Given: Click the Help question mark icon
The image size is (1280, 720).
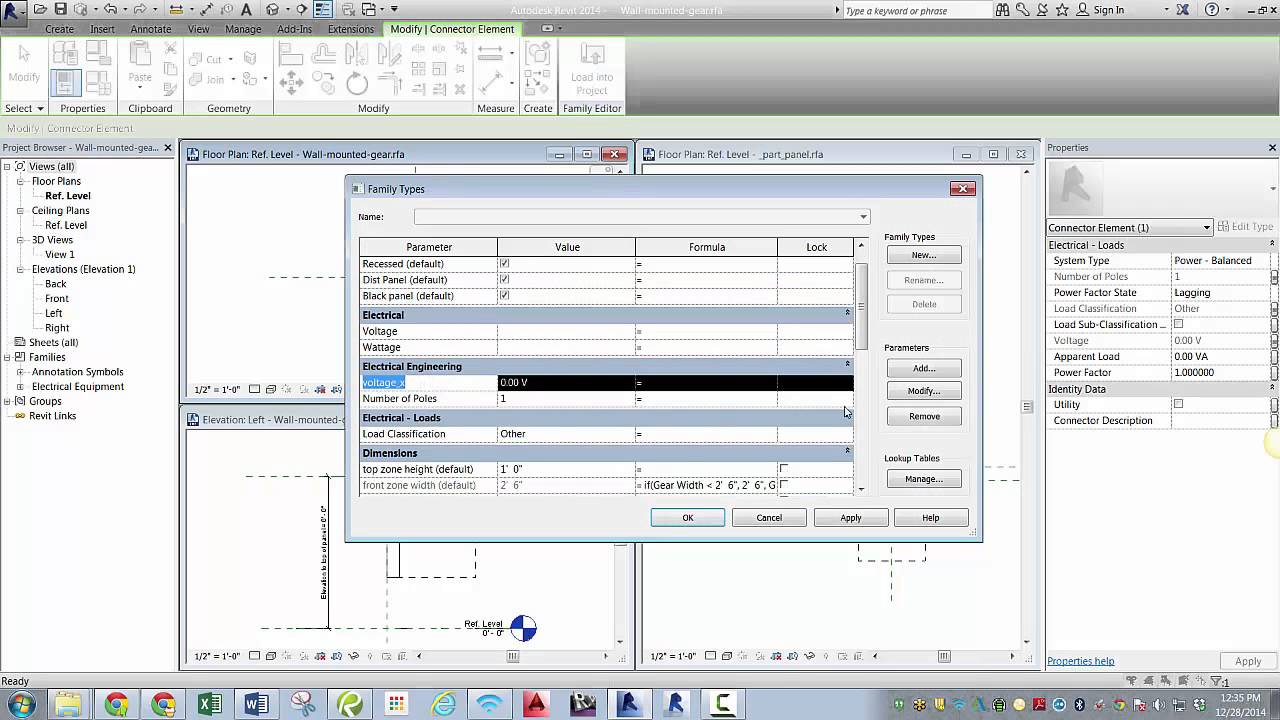Looking at the screenshot, I should click(x=1213, y=10).
